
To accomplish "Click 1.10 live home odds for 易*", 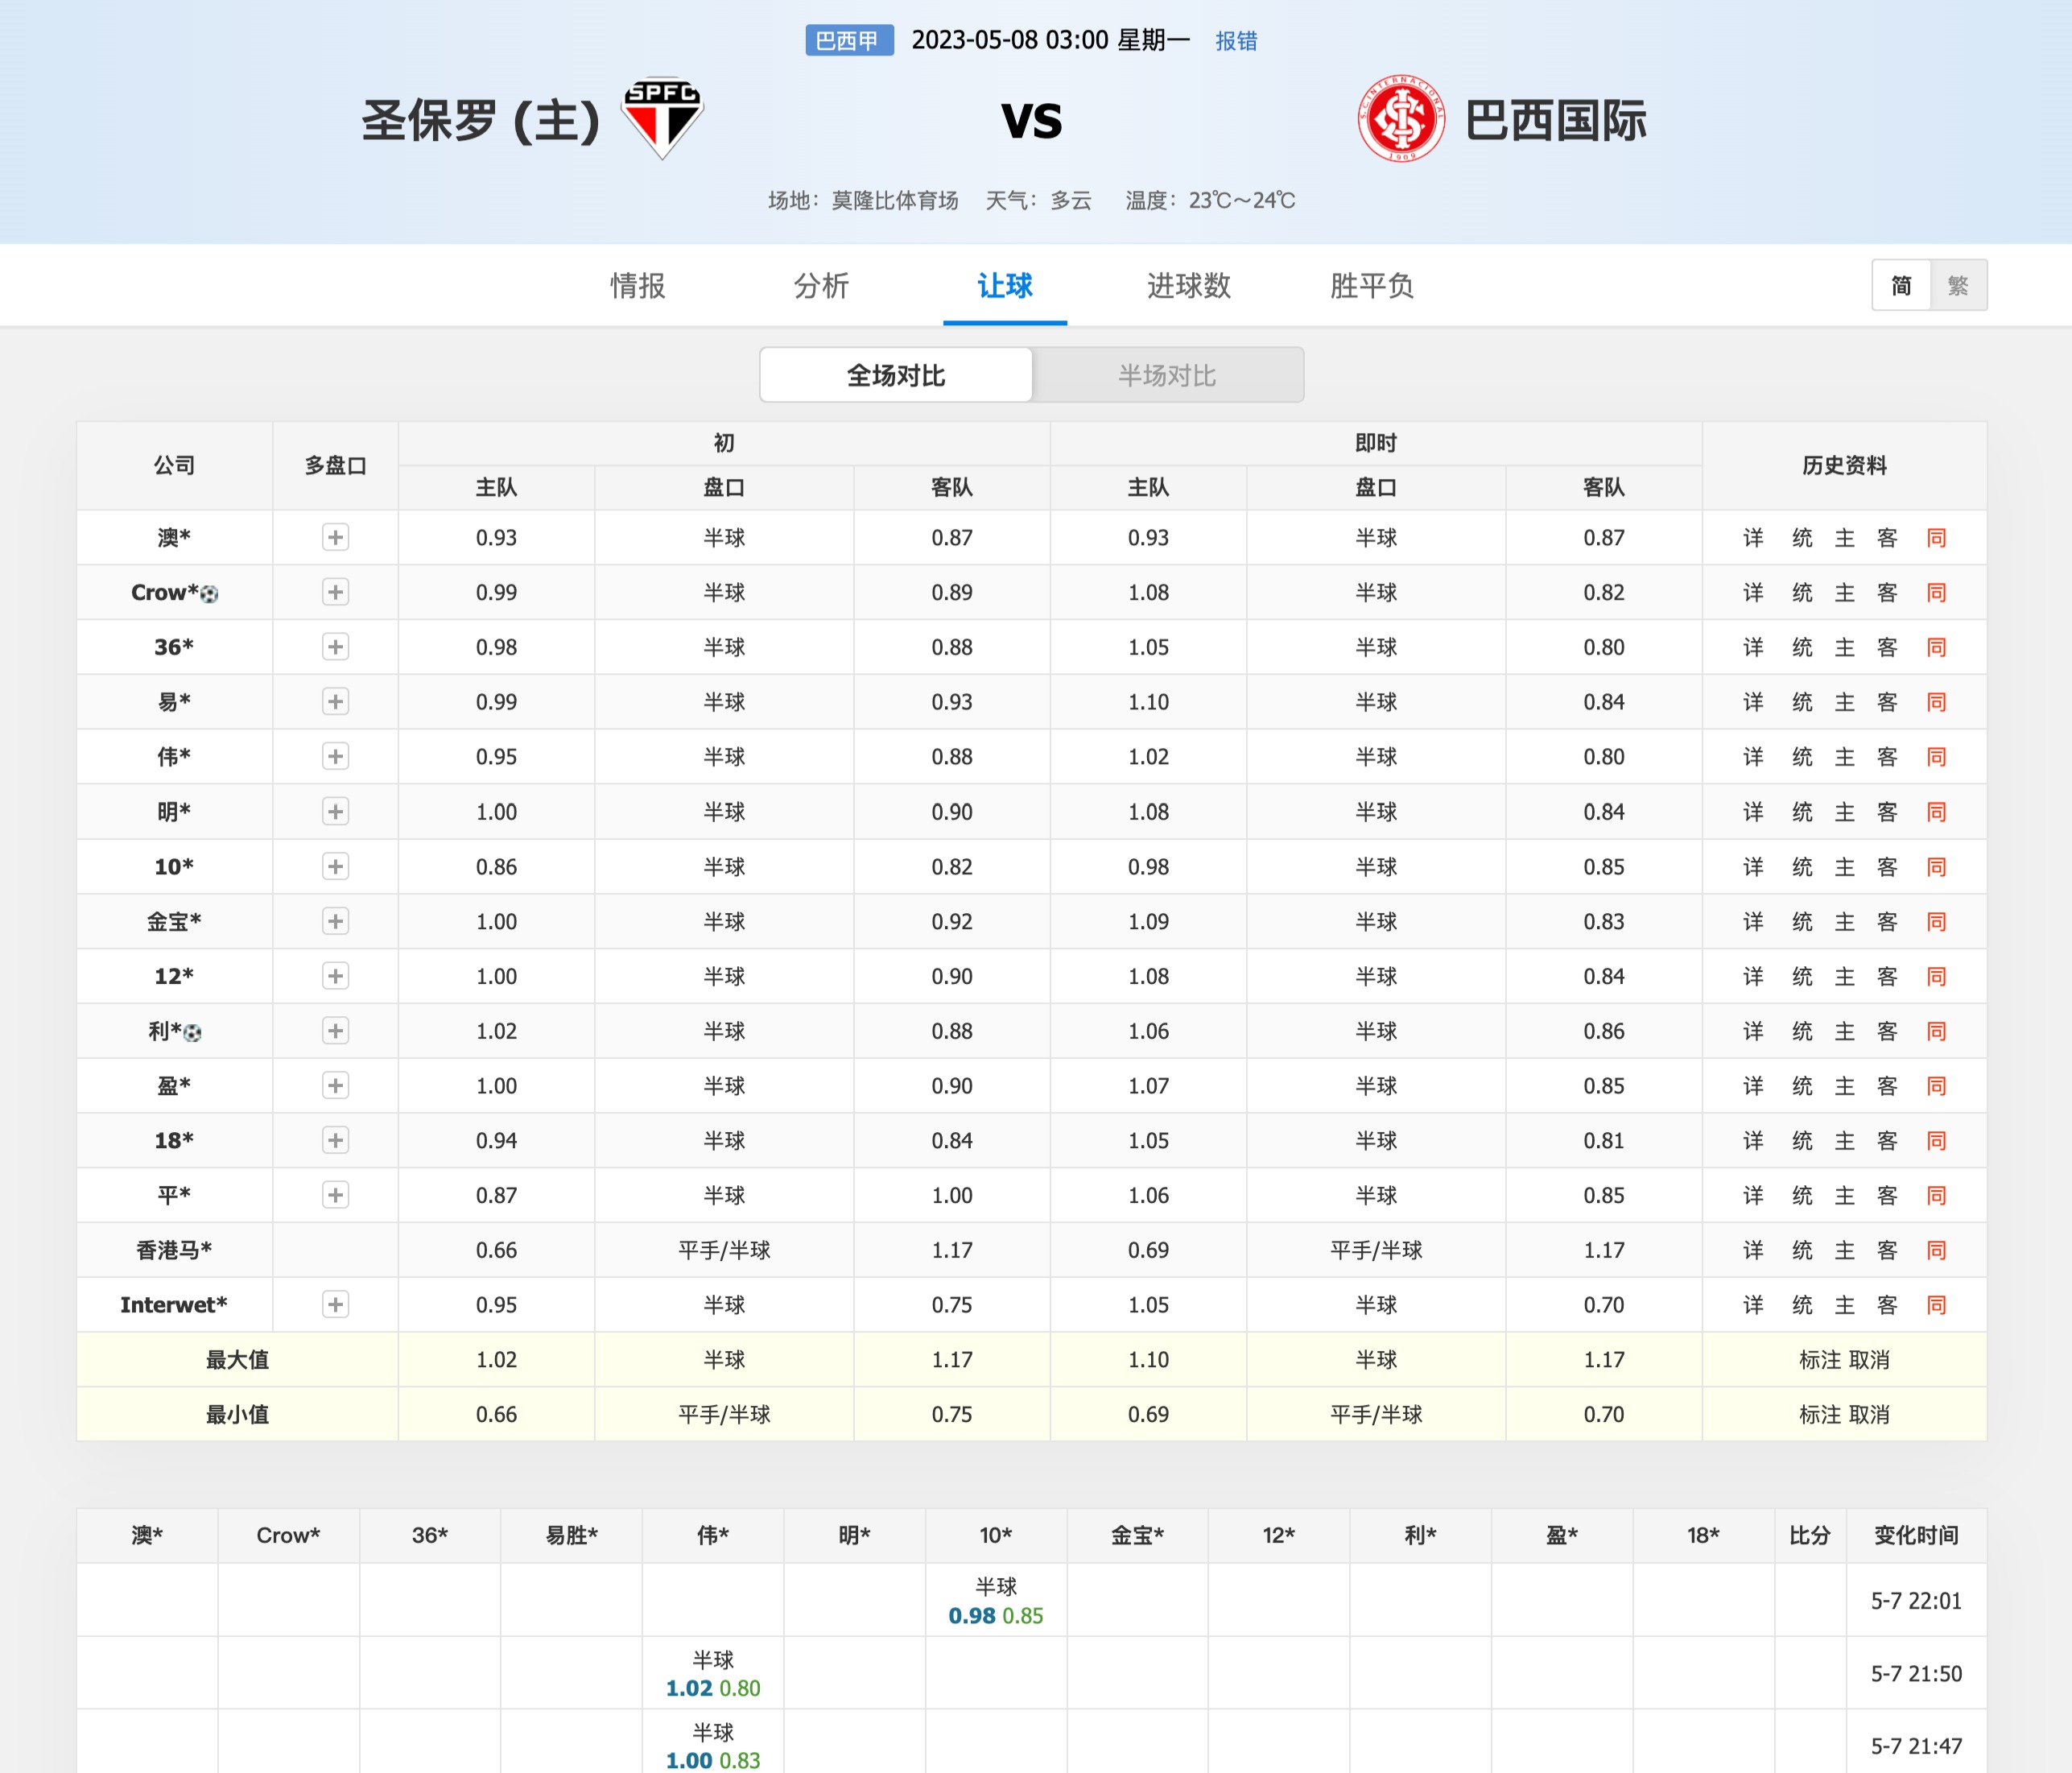I will (x=1148, y=702).
